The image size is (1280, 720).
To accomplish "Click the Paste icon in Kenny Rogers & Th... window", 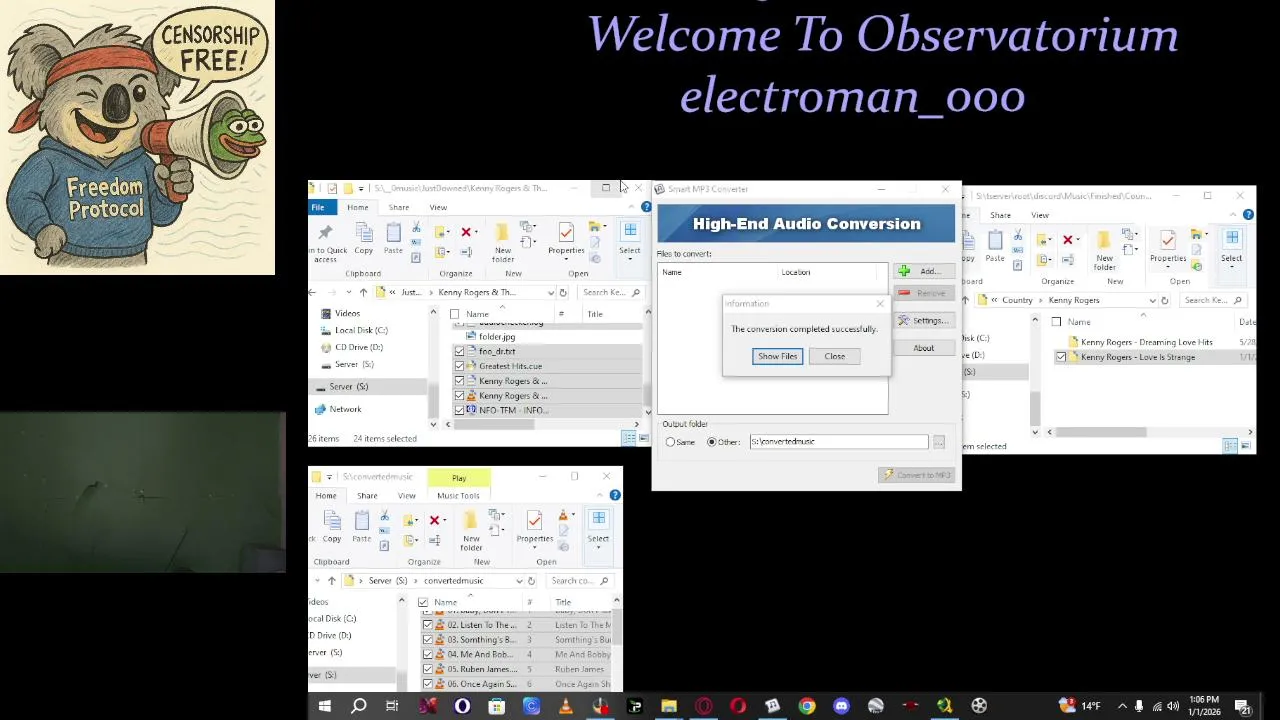I will [x=393, y=239].
